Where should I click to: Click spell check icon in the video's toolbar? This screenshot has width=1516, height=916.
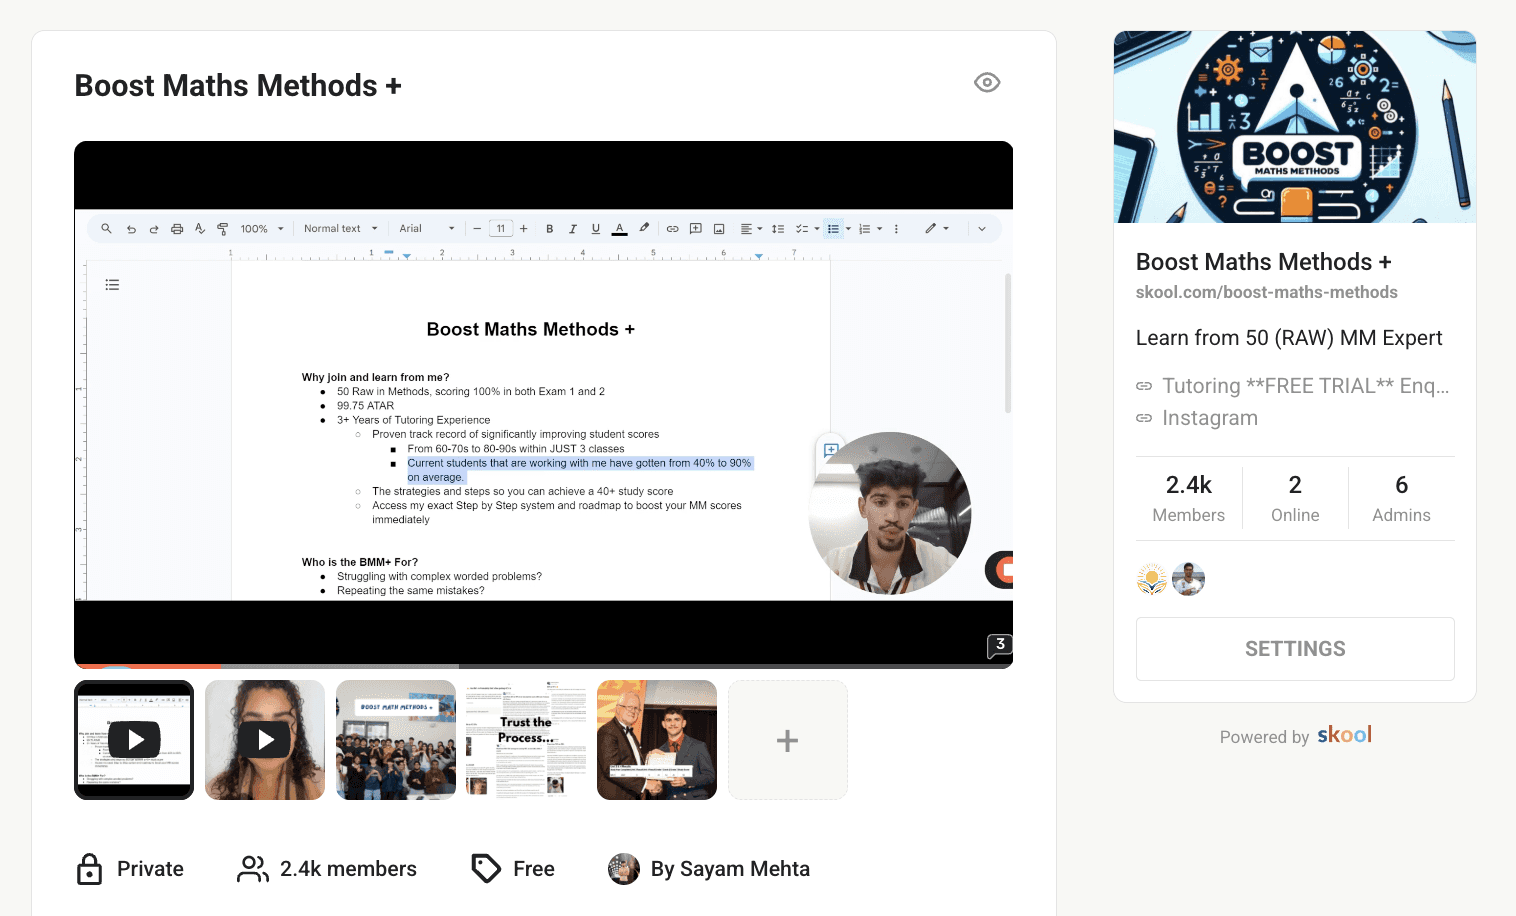[200, 229]
